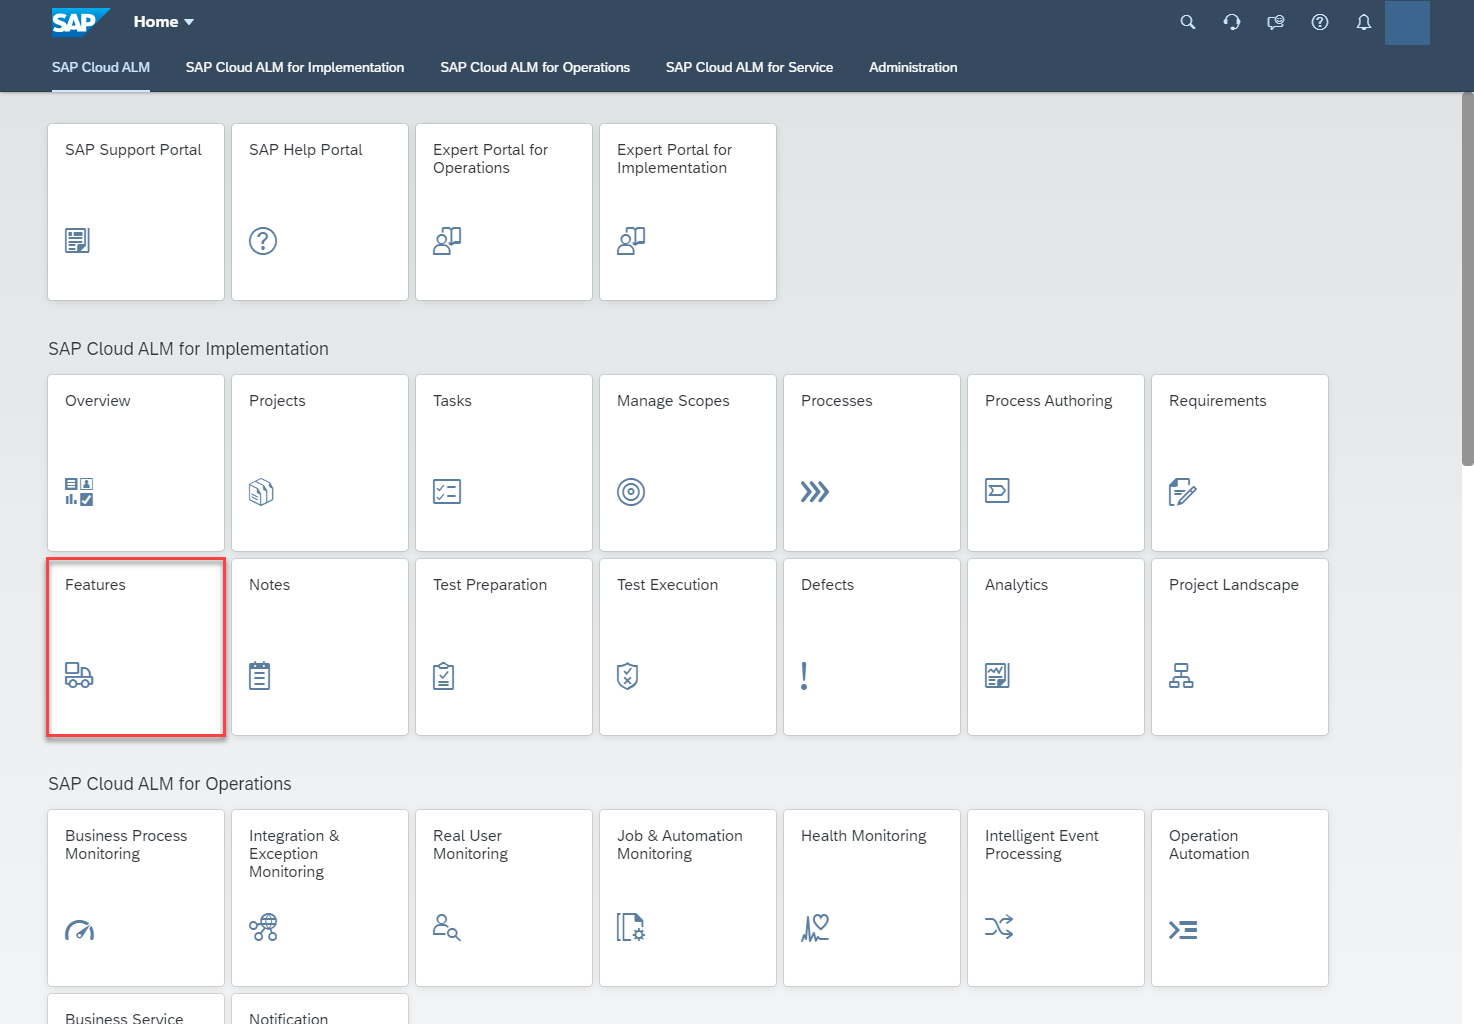Select the chevrons icon on Processes tile
1474x1024 pixels.
(x=814, y=491)
